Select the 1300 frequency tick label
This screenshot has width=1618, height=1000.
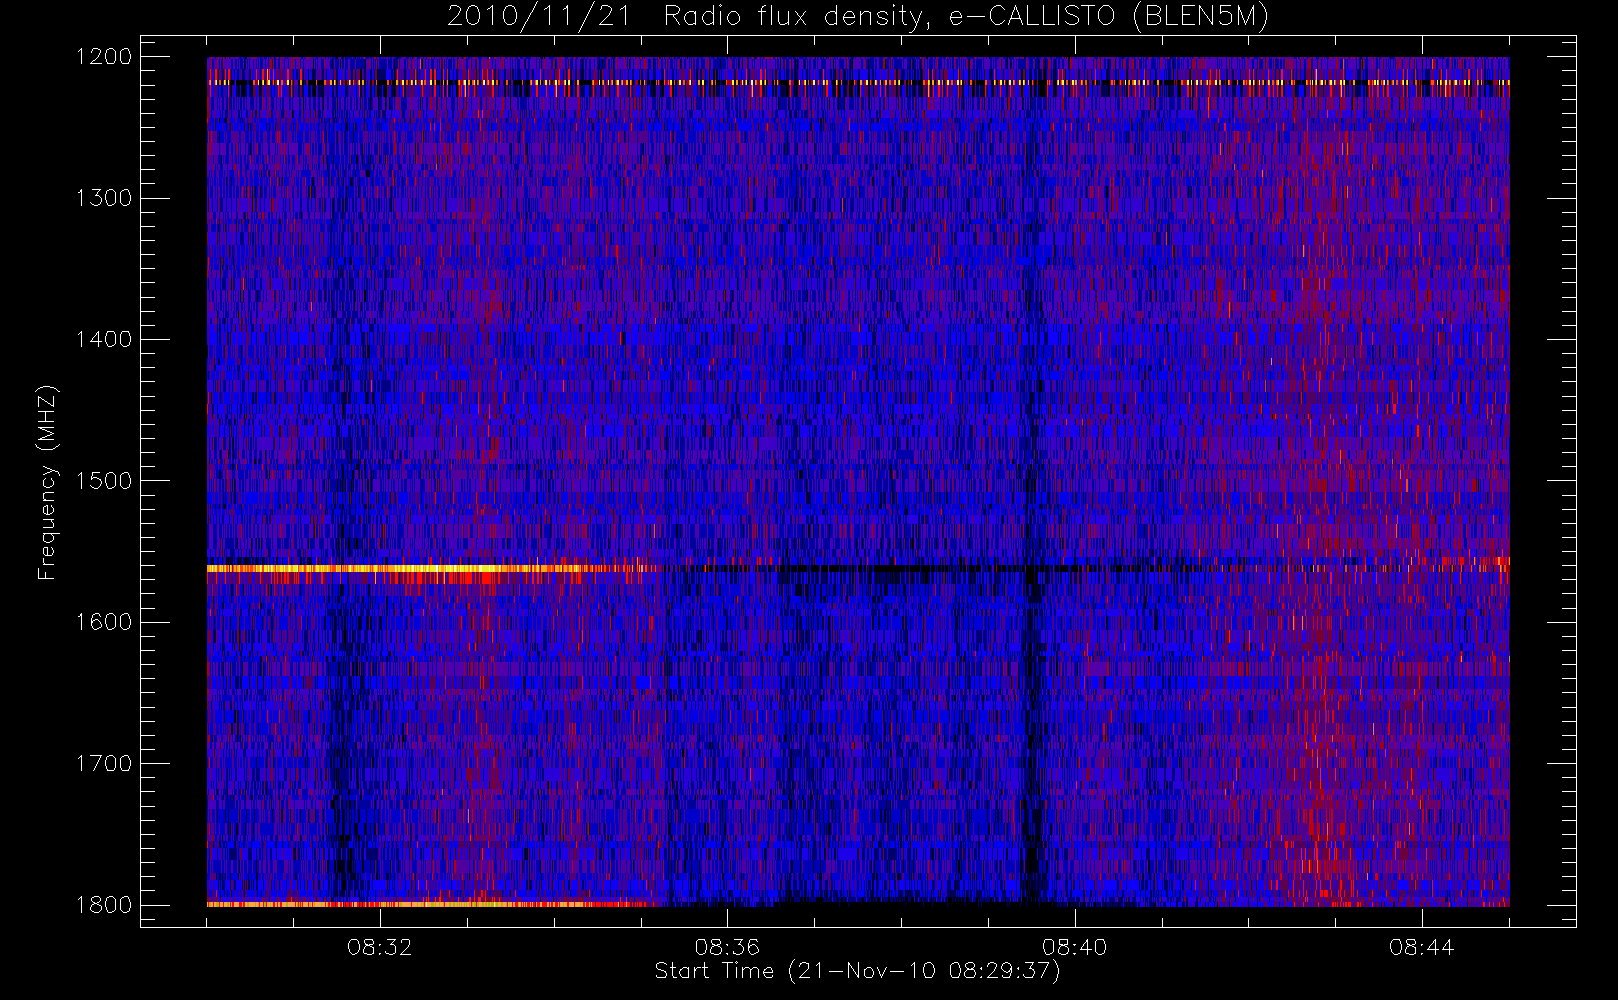(x=104, y=198)
